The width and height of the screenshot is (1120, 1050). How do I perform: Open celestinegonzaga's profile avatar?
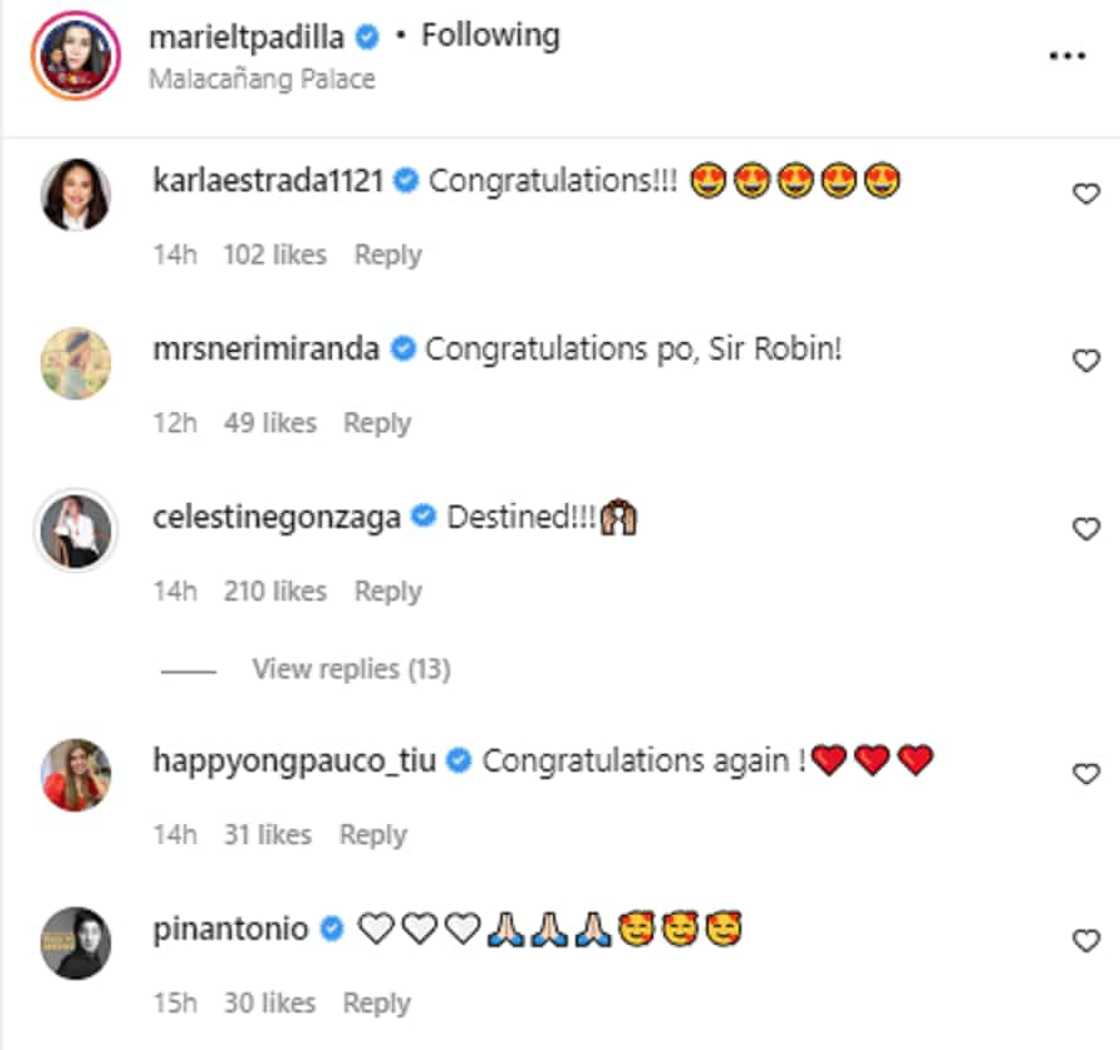76,530
